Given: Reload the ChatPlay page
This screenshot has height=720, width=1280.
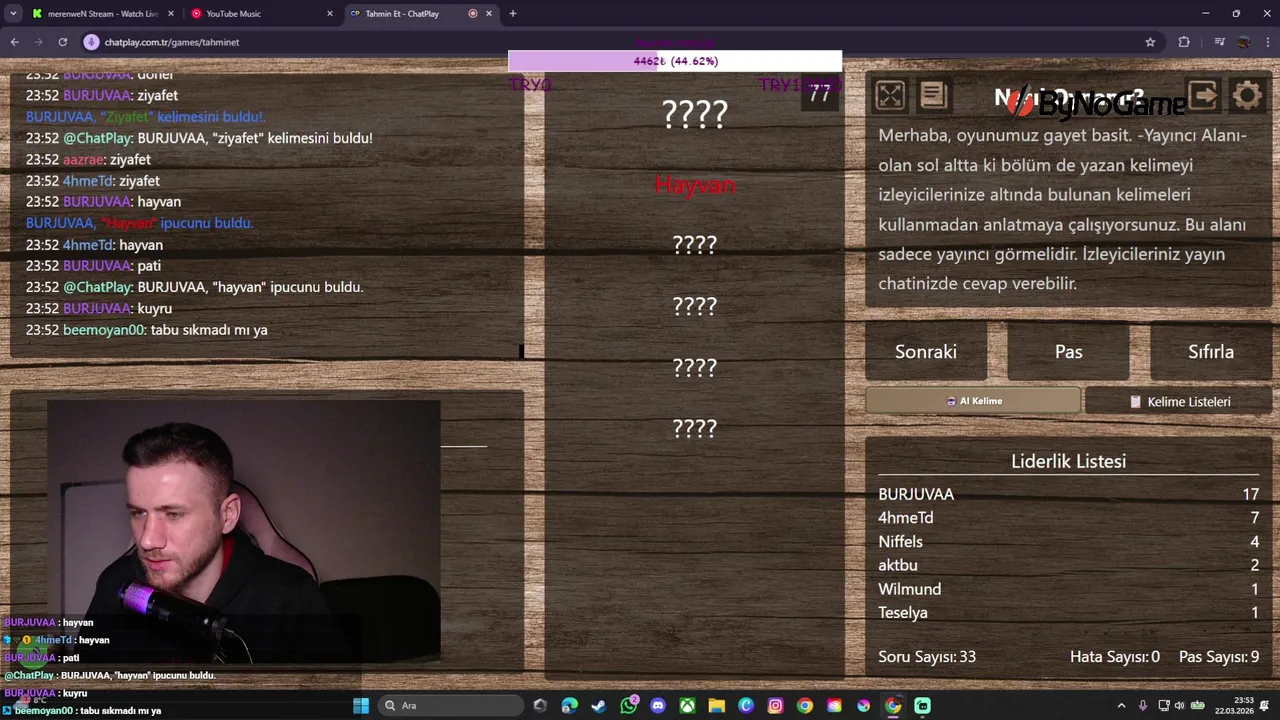Looking at the screenshot, I should (63, 42).
